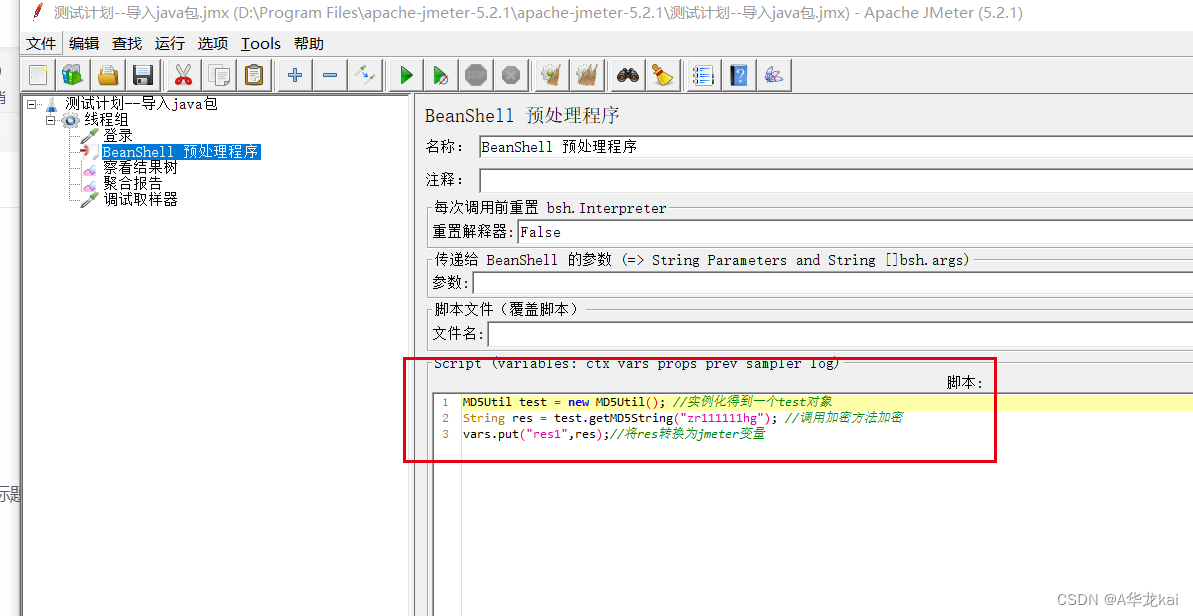Image resolution: width=1193 pixels, height=616 pixels.
Task: Collapse the 线程组 tree node
Action: coord(50,118)
